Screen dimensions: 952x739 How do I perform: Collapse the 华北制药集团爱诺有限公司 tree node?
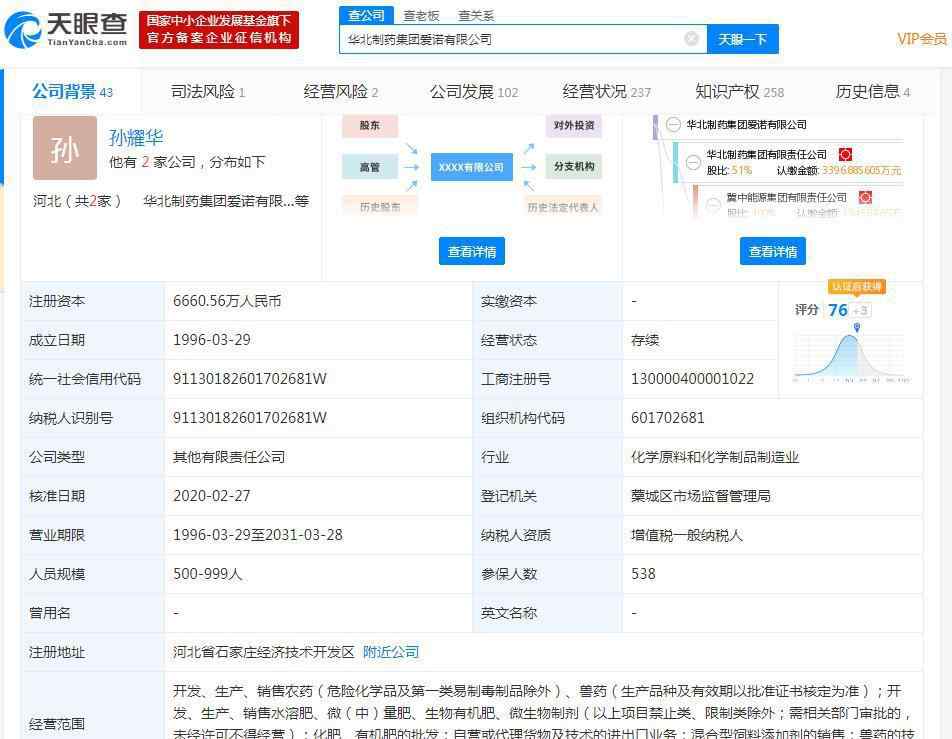672,125
